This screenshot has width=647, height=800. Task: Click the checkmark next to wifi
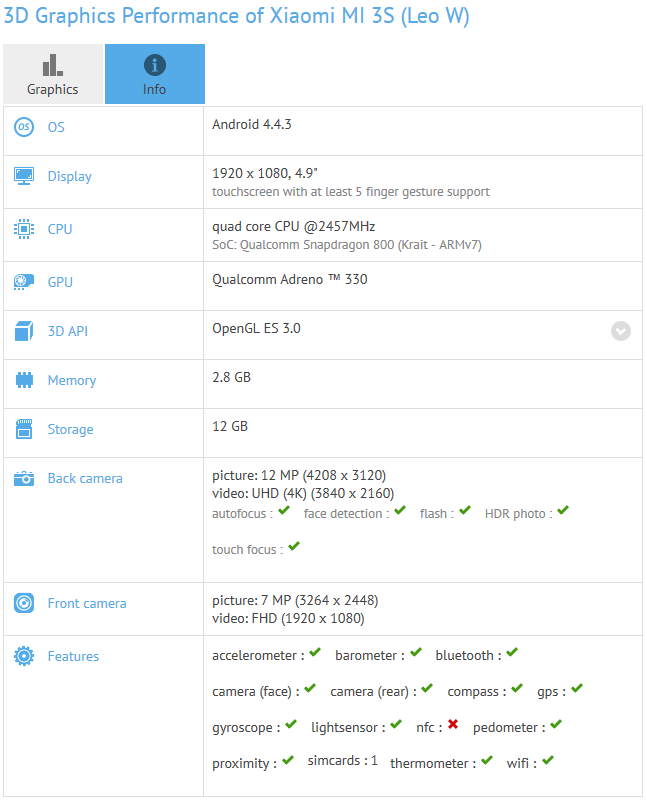point(546,761)
